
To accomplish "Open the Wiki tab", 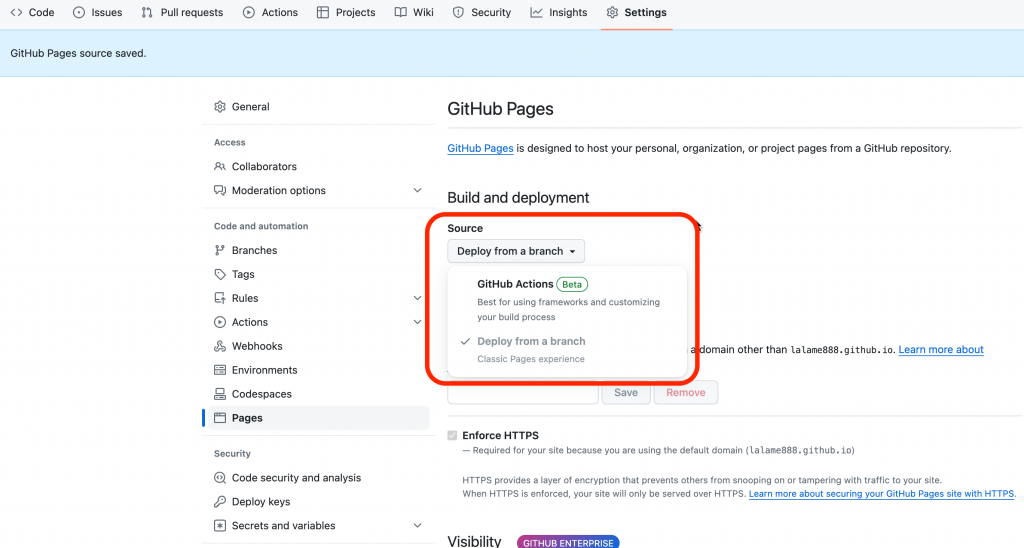I will (414, 12).
